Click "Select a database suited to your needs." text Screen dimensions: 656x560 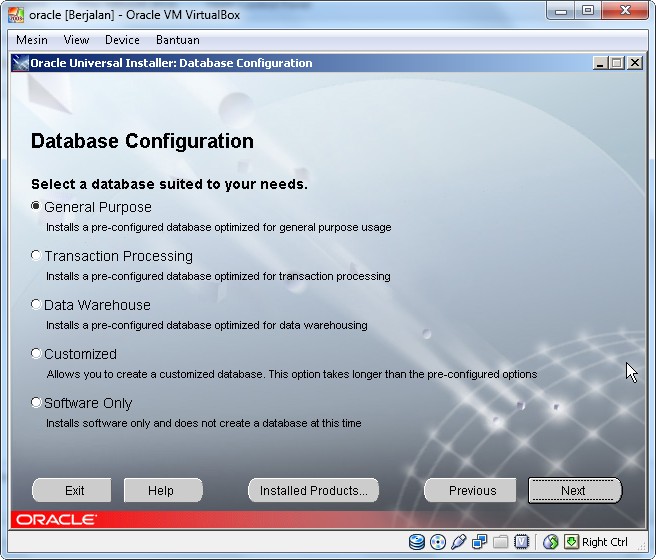click(x=169, y=184)
